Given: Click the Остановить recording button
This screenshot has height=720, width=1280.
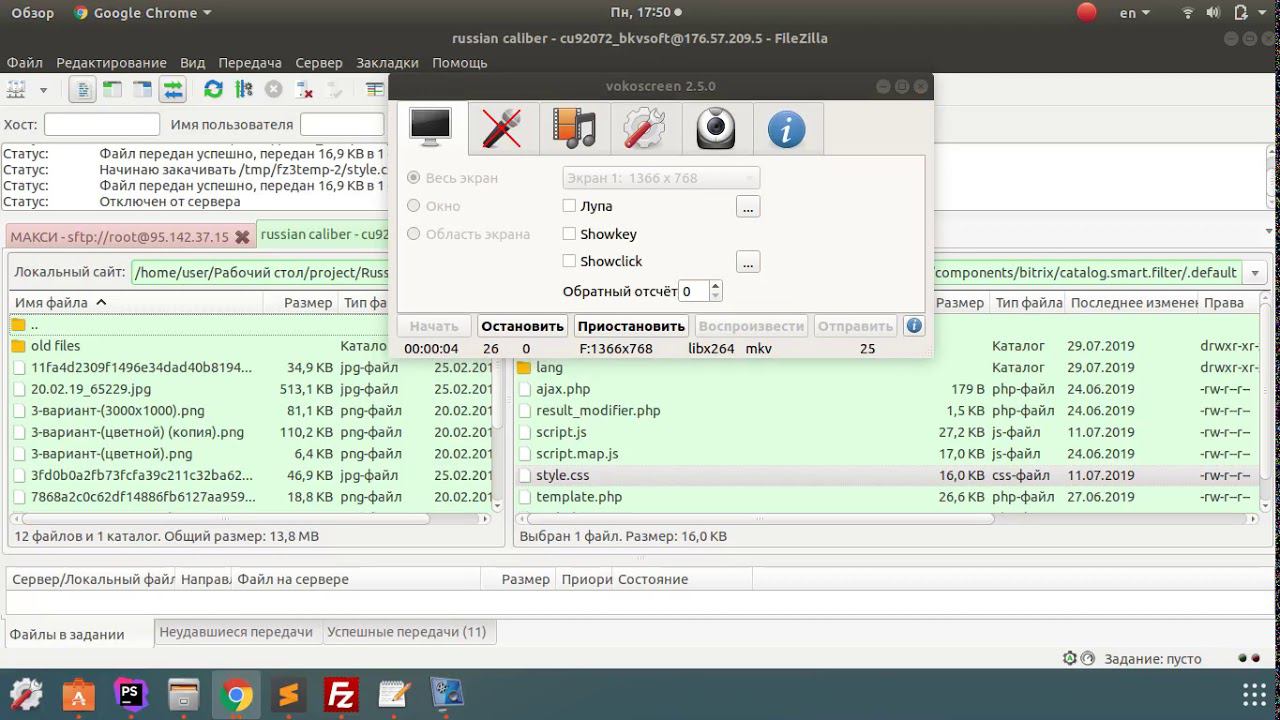Looking at the screenshot, I should (x=523, y=326).
